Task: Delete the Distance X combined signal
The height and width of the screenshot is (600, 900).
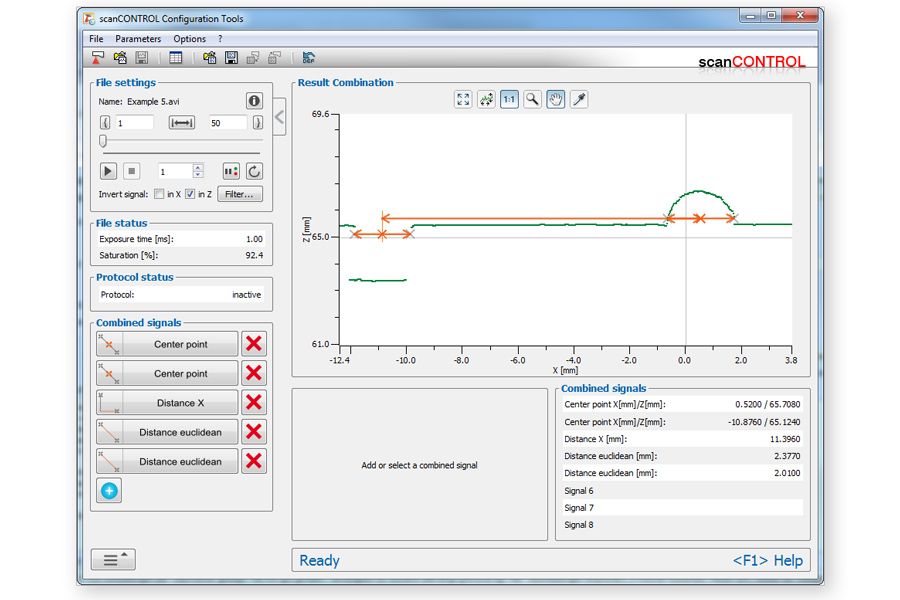Action: [x=254, y=402]
